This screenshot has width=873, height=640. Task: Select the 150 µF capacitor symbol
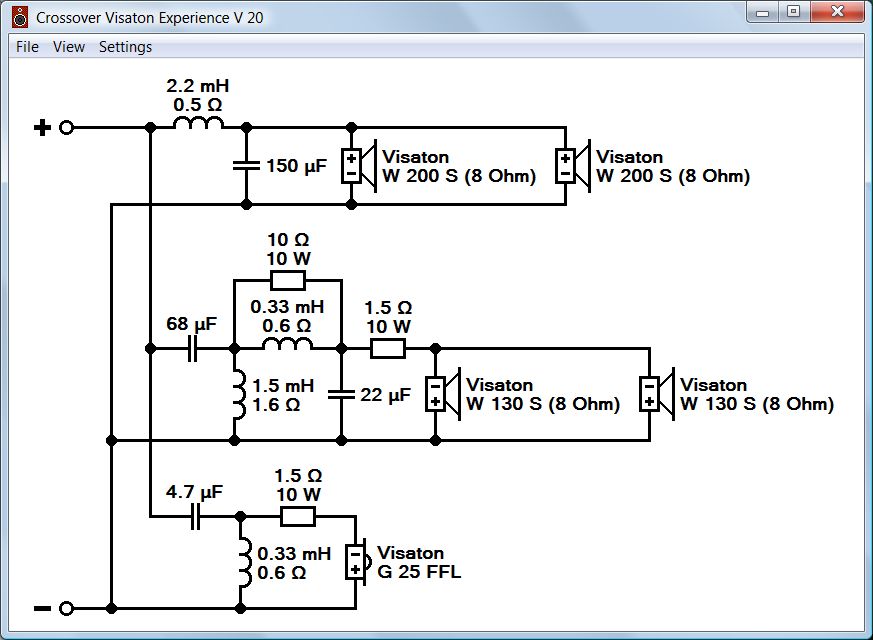pyautogui.click(x=246, y=165)
